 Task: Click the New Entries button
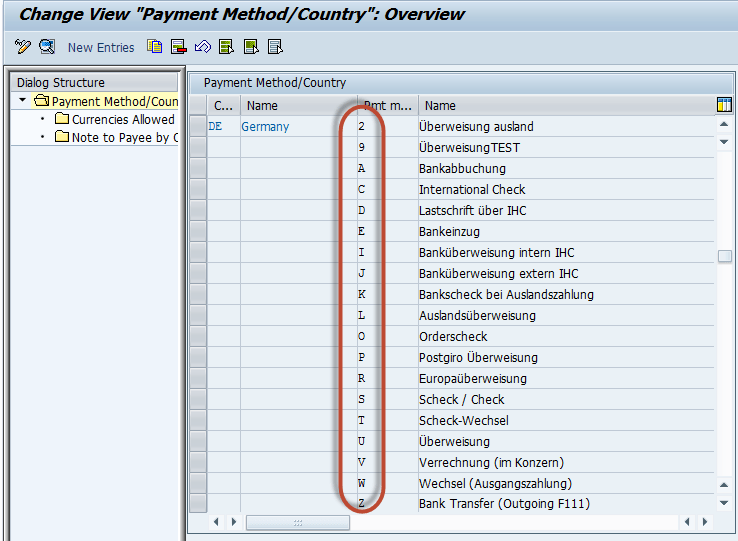coord(101,47)
